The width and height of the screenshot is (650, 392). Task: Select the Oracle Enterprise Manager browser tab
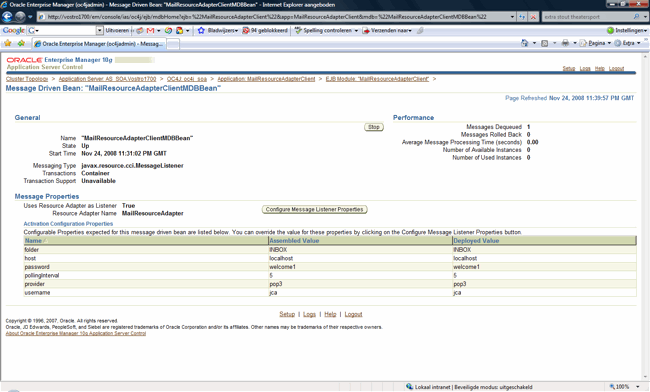[99, 44]
